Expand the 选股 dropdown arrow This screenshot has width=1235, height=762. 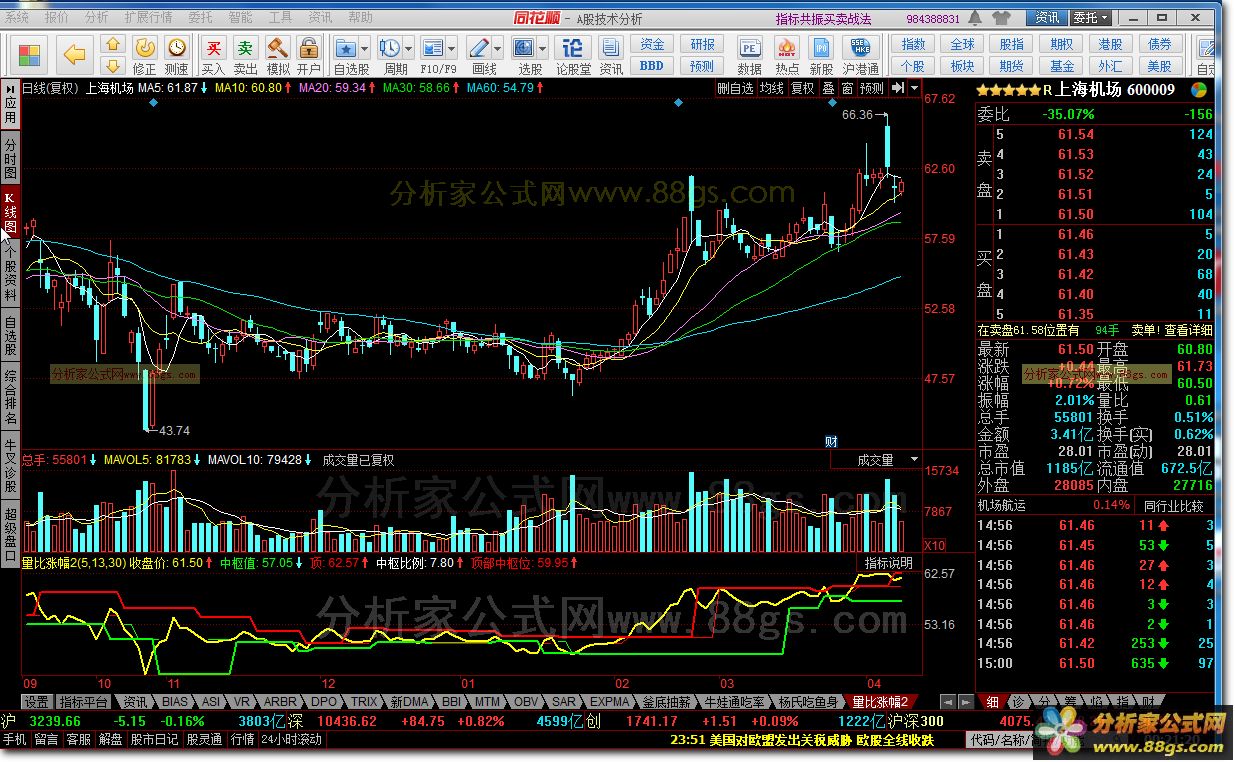tap(542, 48)
